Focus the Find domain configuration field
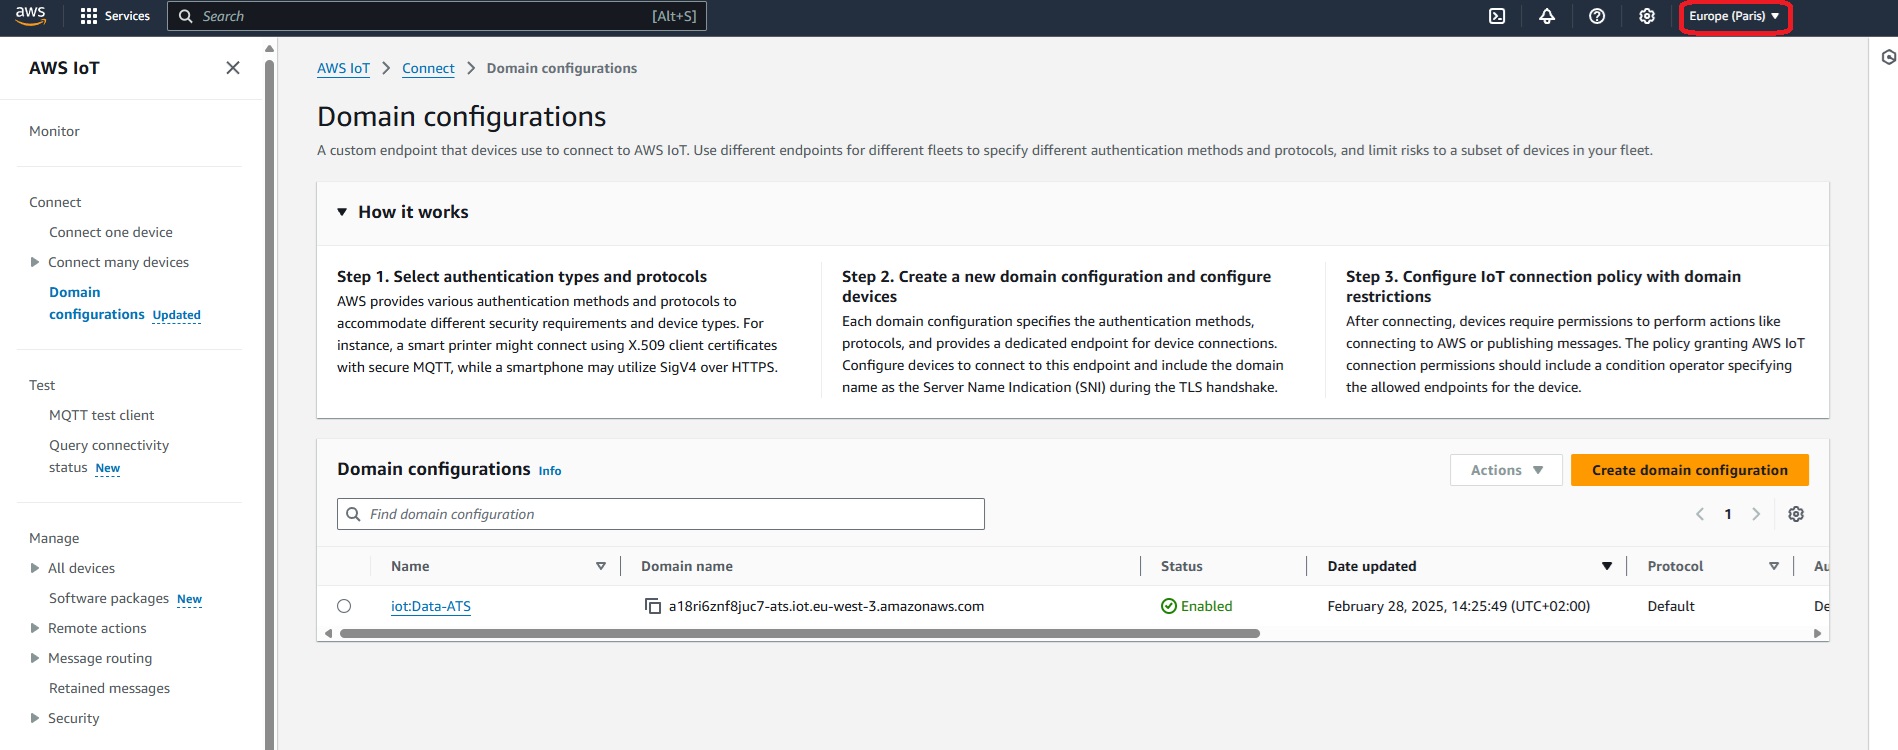Screen dimensions: 1898x750 pos(660,514)
